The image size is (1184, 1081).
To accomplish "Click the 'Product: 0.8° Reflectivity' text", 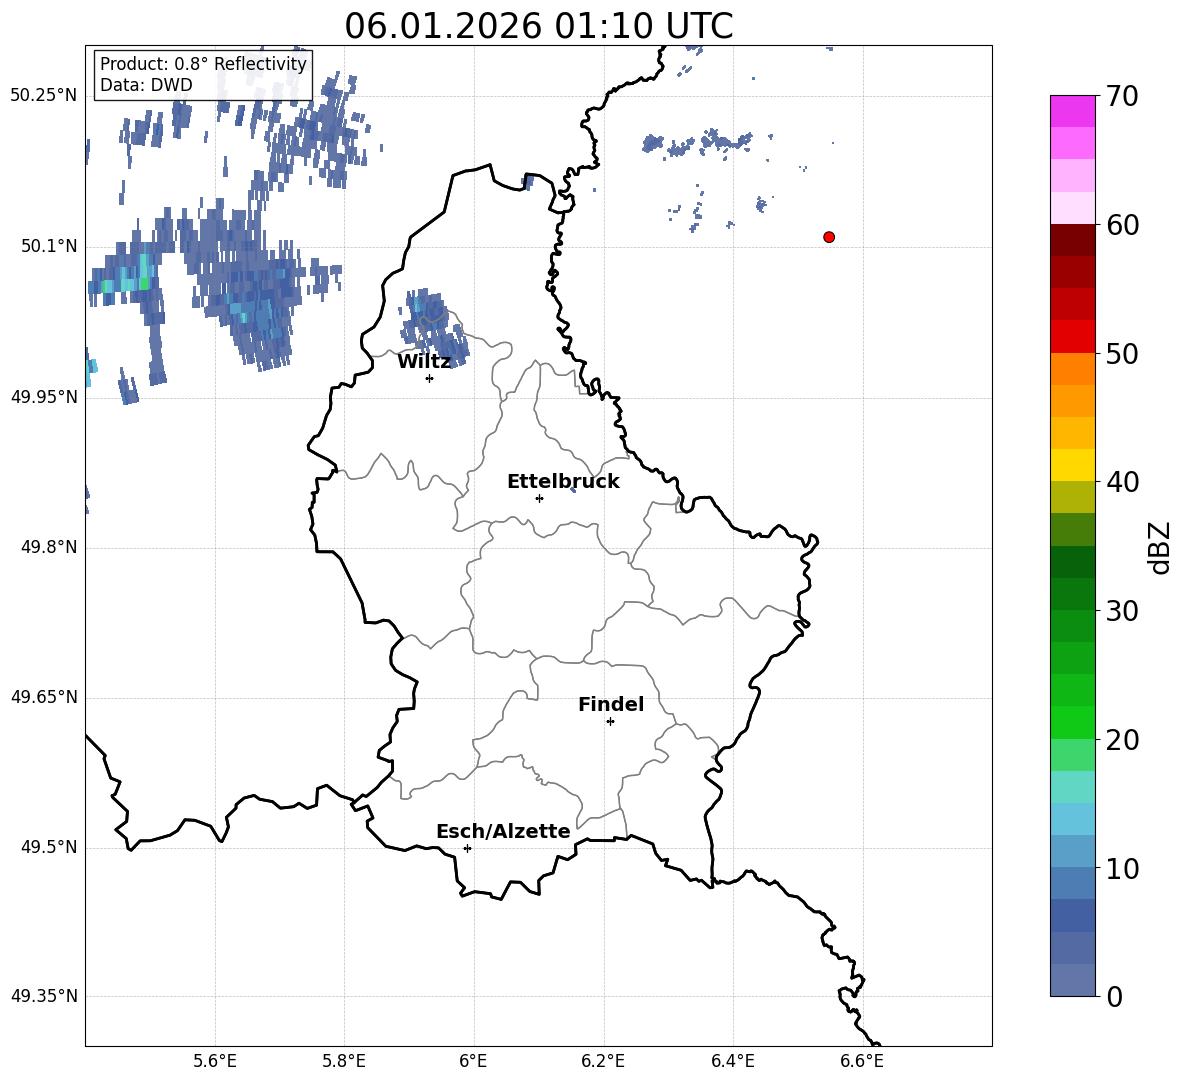I will pos(203,63).
